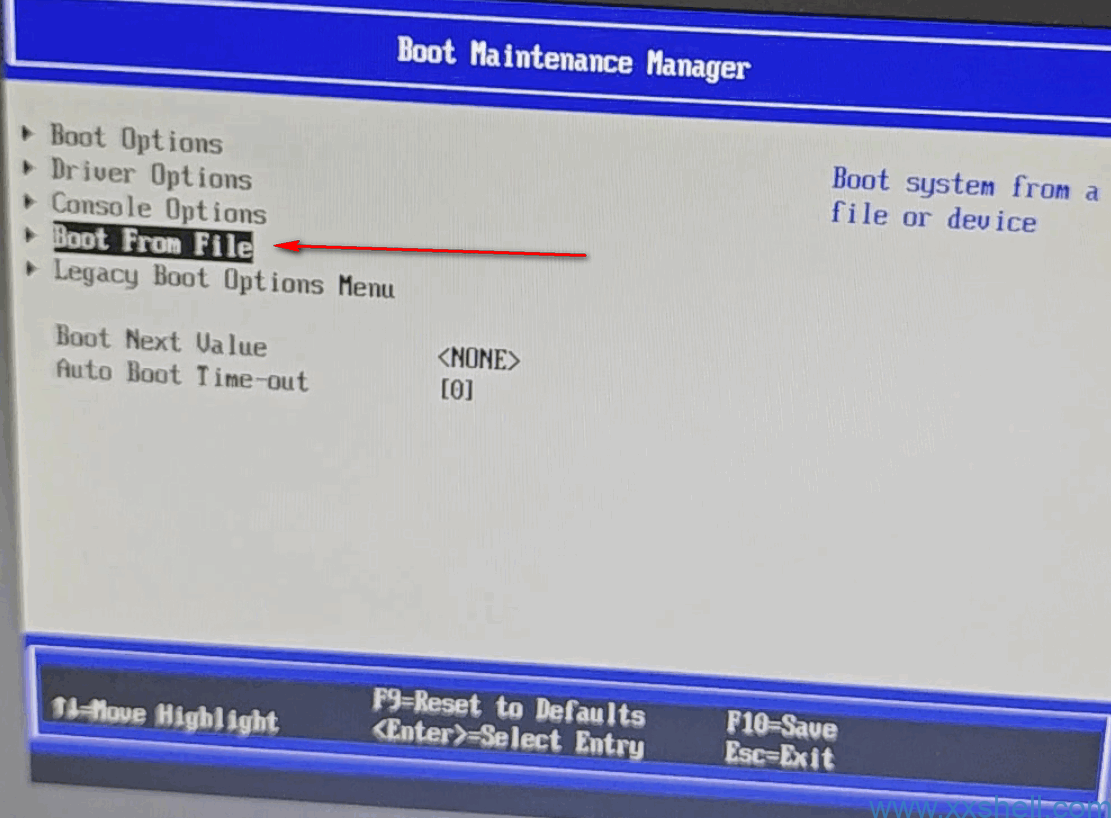Click the triangle arrow beside Driver Options
Viewport: 1111px width, 818px height.
(x=29, y=166)
